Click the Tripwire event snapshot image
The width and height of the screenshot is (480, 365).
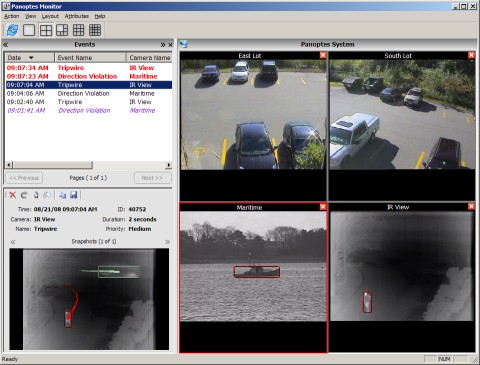89,299
